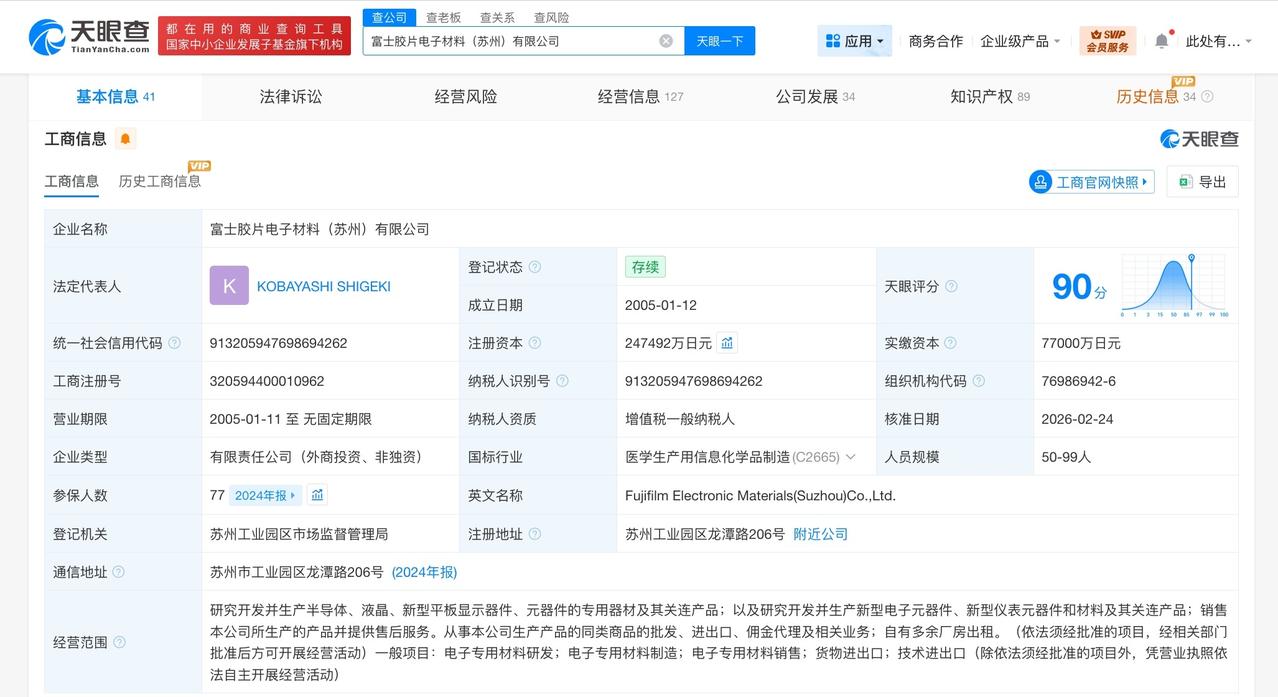Click the SVIP会员服务 membership icon
The height and width of the screenshot is (697, 1278).
click(x=1106, y=40)
